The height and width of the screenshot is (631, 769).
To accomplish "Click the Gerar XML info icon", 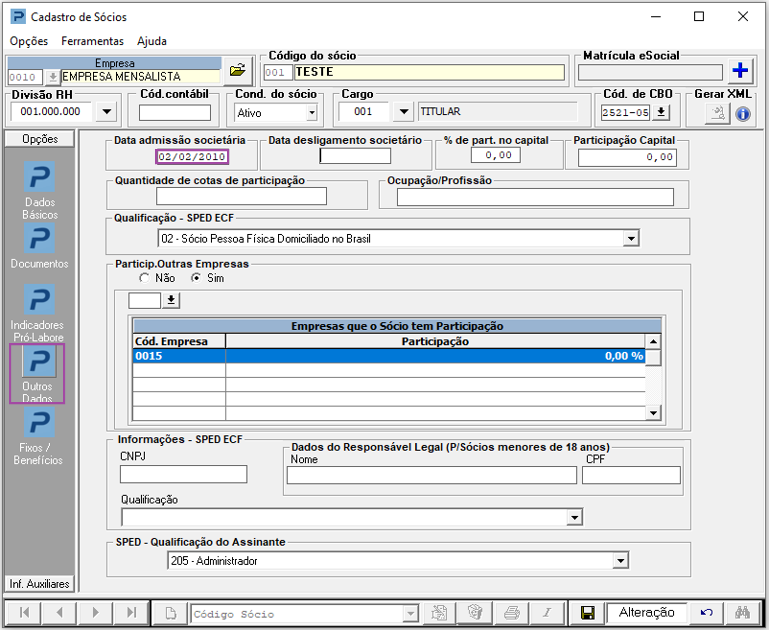I will [743, 114].
